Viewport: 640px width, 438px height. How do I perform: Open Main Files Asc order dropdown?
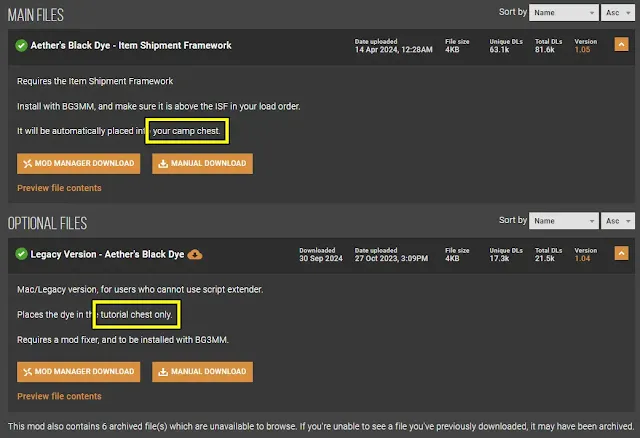click(618, 13)
